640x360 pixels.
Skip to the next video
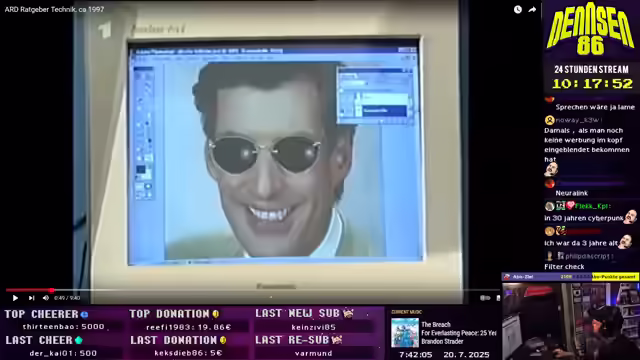point(31,298)
